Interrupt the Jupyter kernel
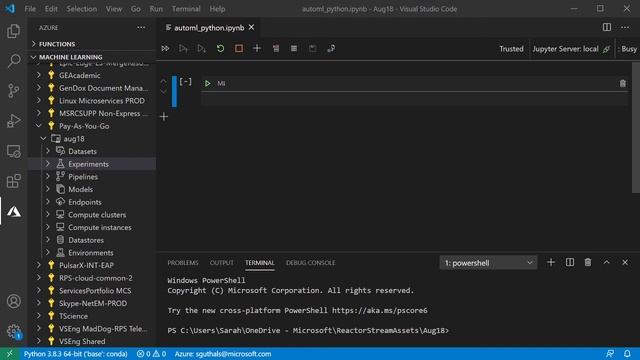Viewport: 640px width, 360px height. pos(239,49)
